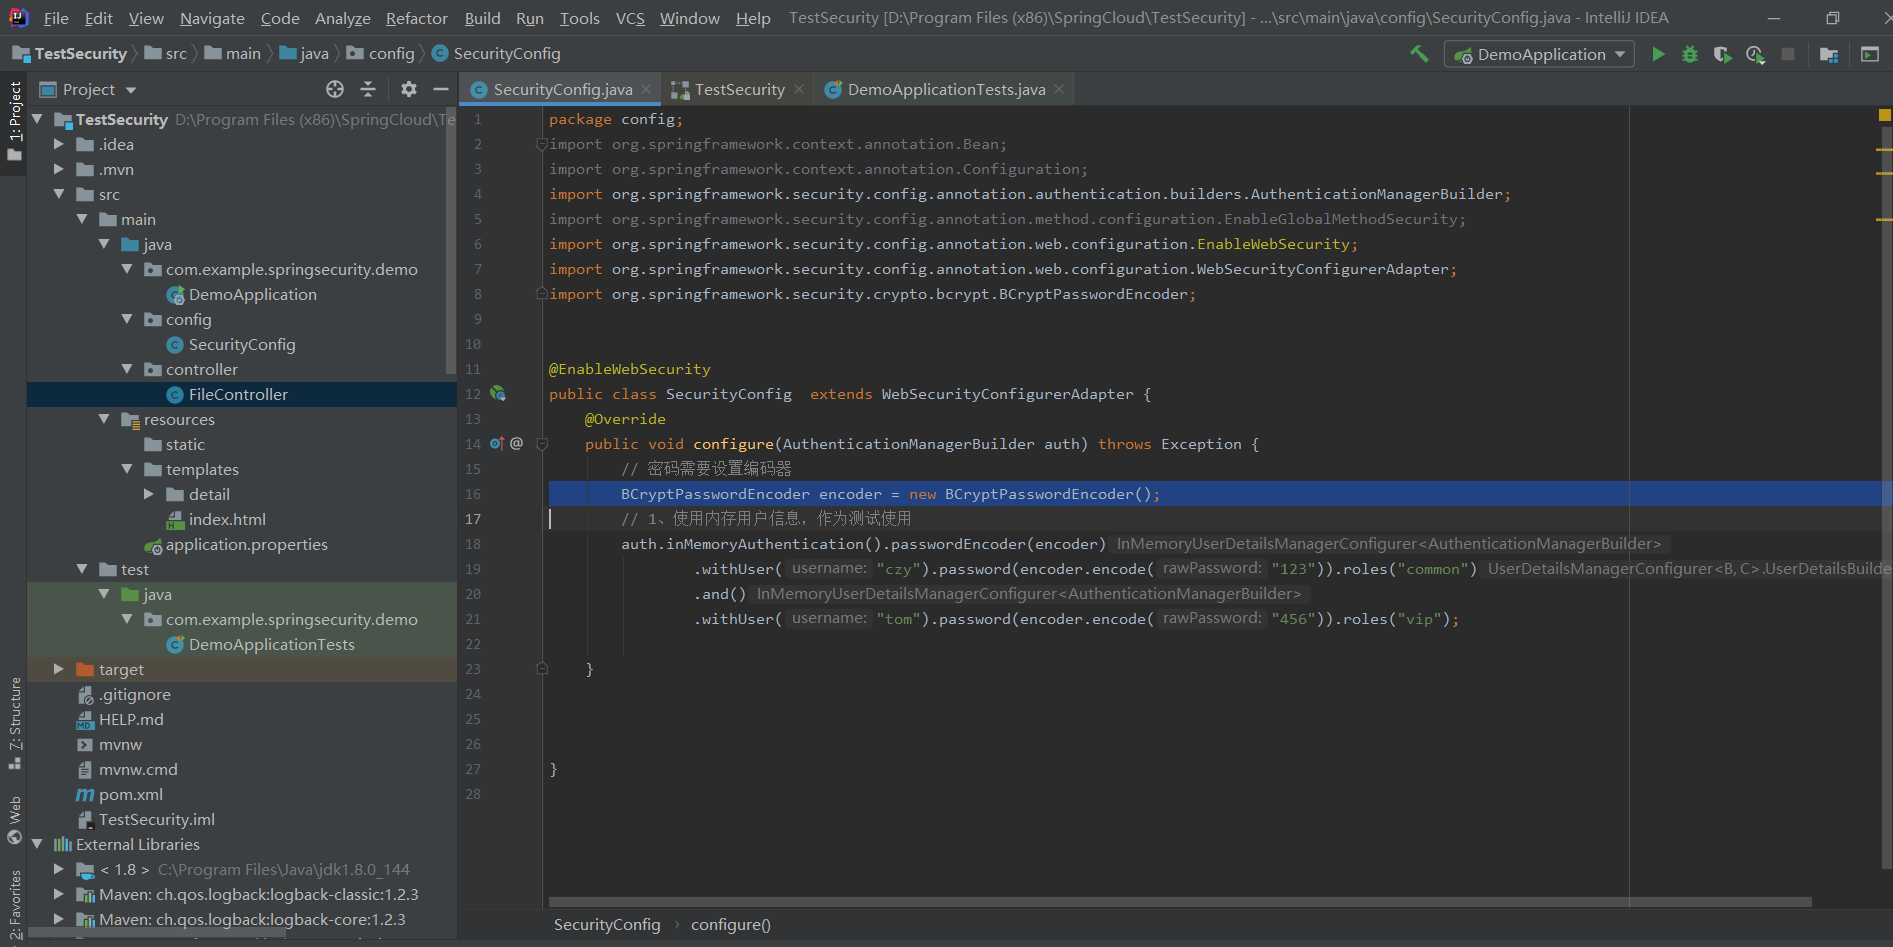Collapse the controller package
The image size is (1893, 947).
127,369
